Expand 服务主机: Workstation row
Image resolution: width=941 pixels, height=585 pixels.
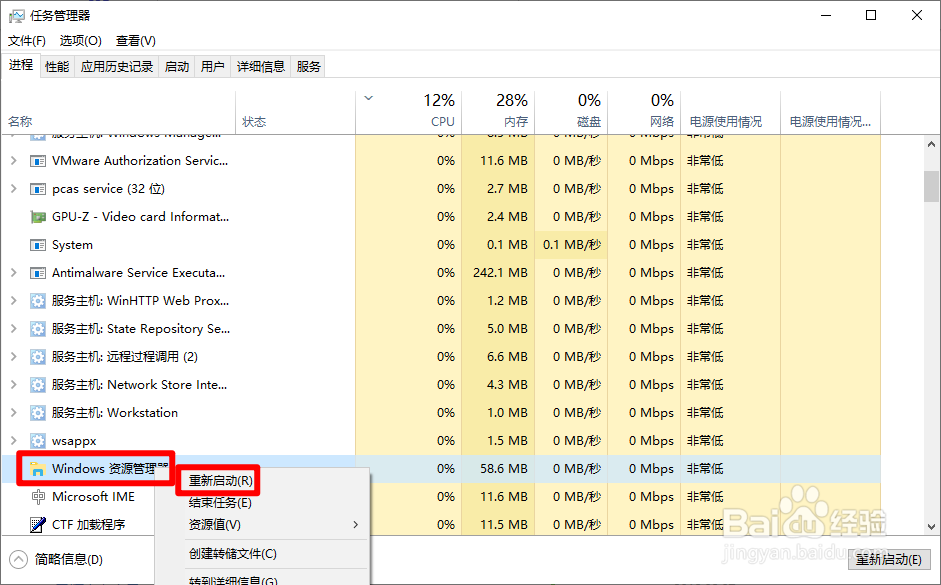pyautogui.click(x=14, y=413)
